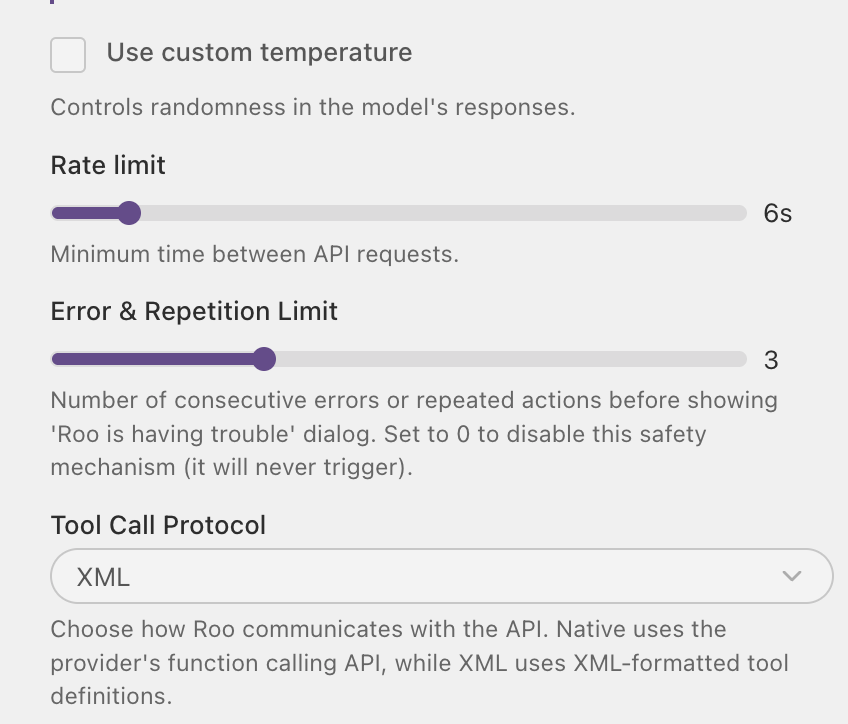Viewport: 848px width, 724px height.
Task: Click the "Choose how Roo communicates" description
Action: pos(420,662)
